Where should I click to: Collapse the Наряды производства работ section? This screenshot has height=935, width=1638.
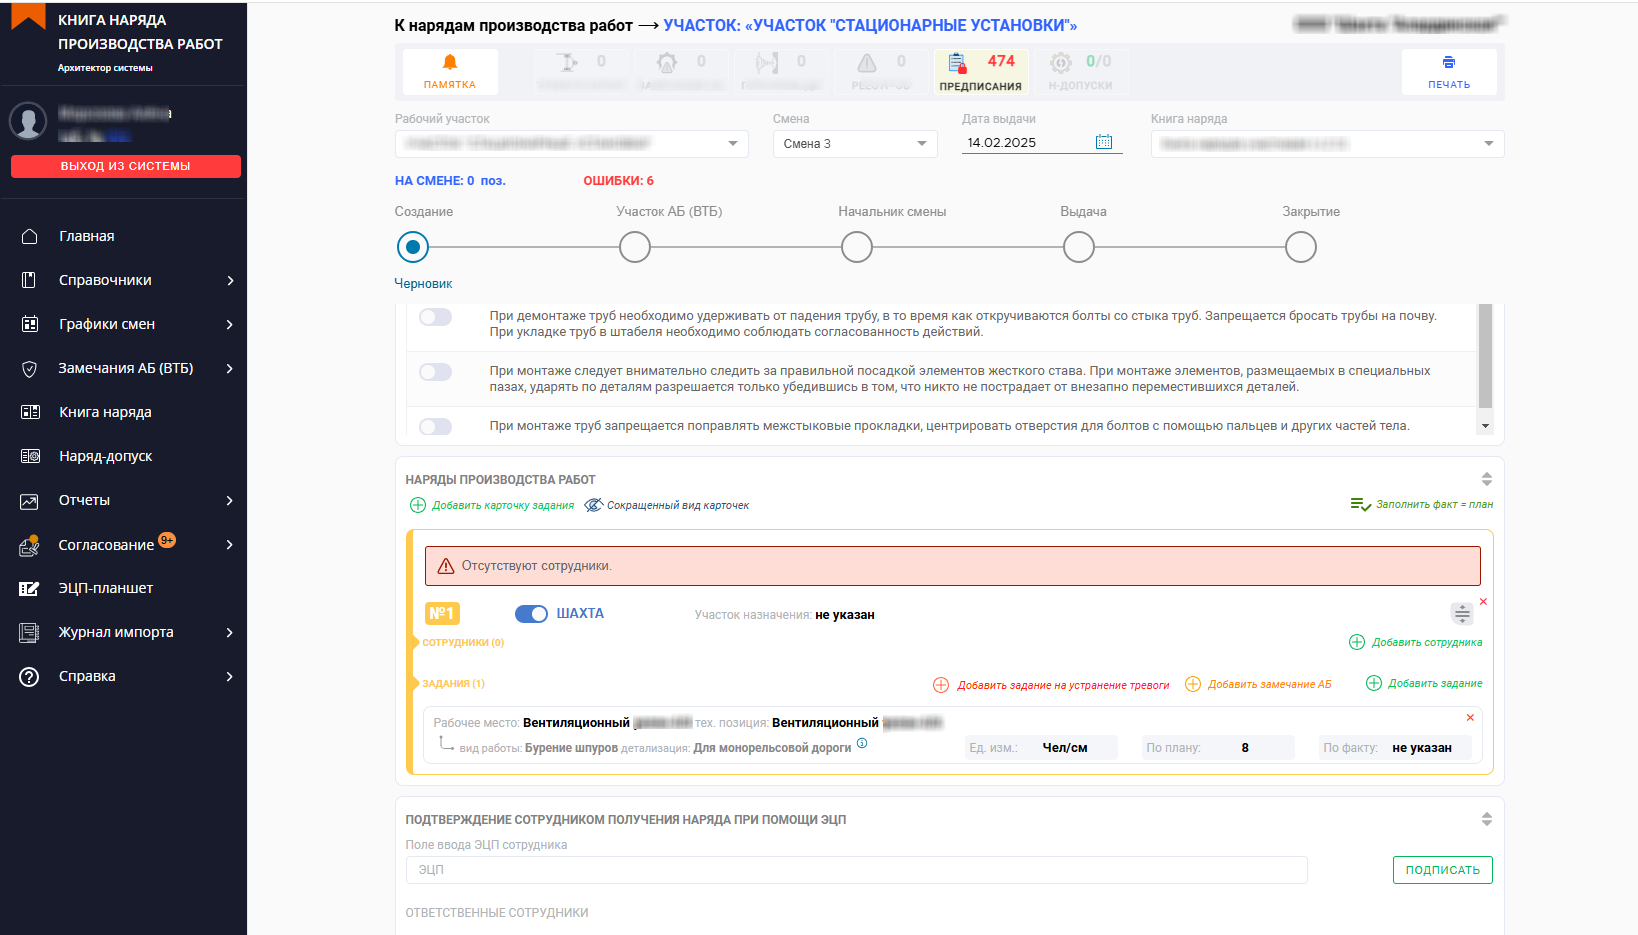pos(1486,479)
